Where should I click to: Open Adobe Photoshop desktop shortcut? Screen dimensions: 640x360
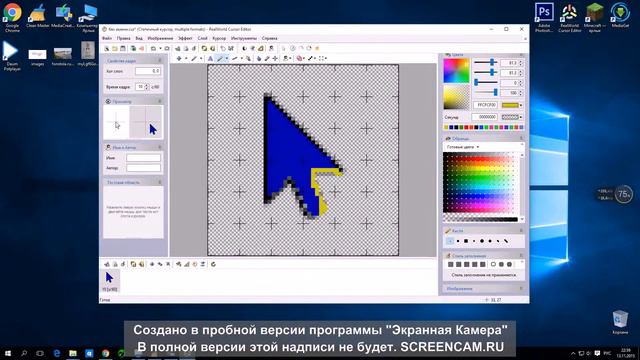point(544,17)
